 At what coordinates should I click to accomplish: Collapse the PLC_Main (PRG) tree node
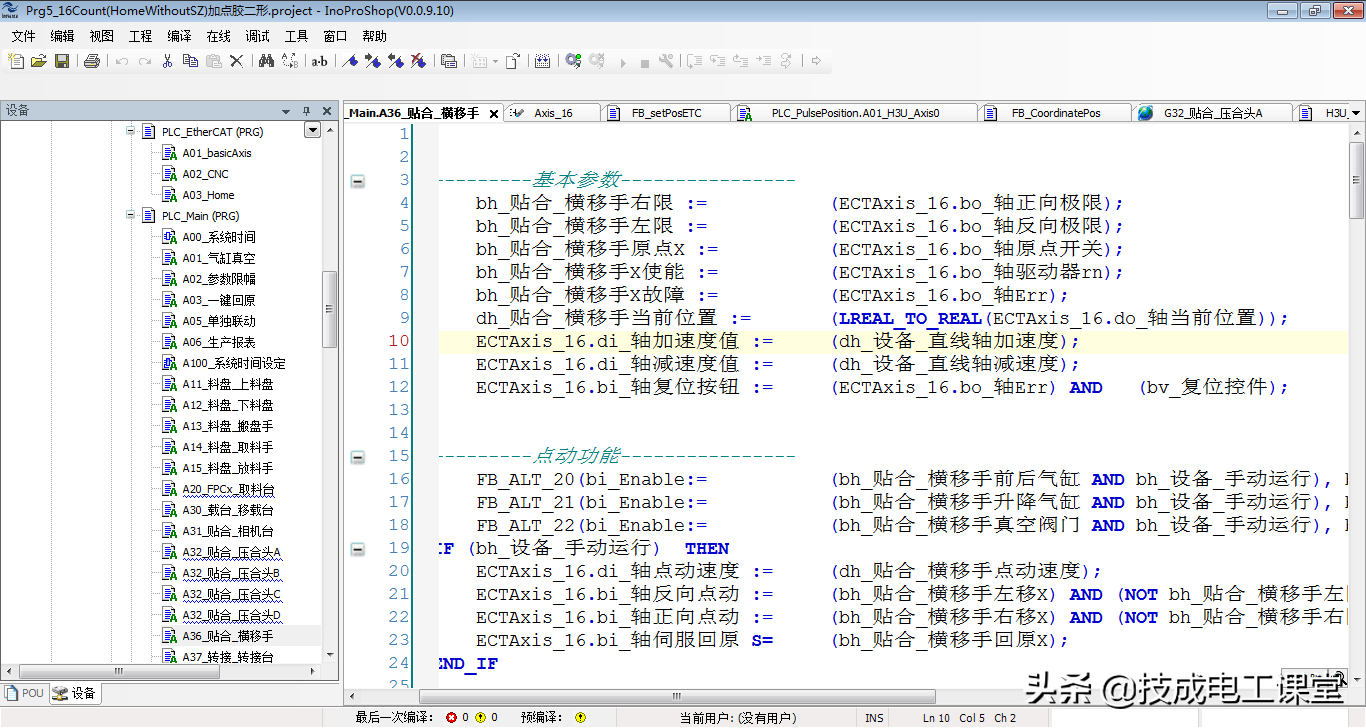pyautogui.click(x=131, y=216)
